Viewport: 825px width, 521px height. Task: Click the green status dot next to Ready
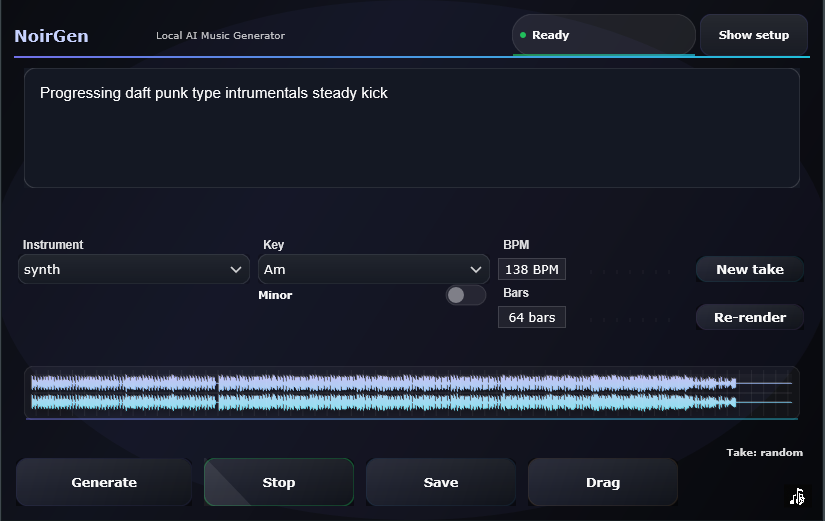[x=523, y=35]
